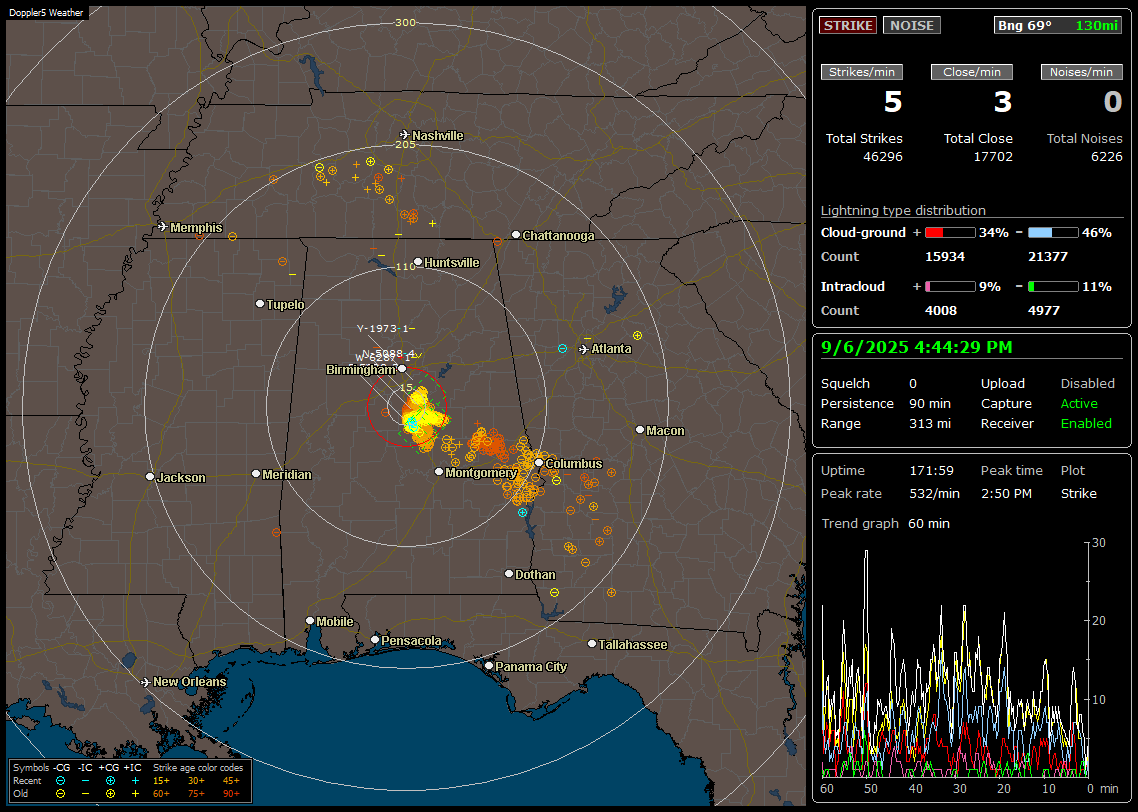The height and width of the screenshot is (812, 1138).
Task: Click the pink positive intracloud 9% bar
Action: (950, 287)
